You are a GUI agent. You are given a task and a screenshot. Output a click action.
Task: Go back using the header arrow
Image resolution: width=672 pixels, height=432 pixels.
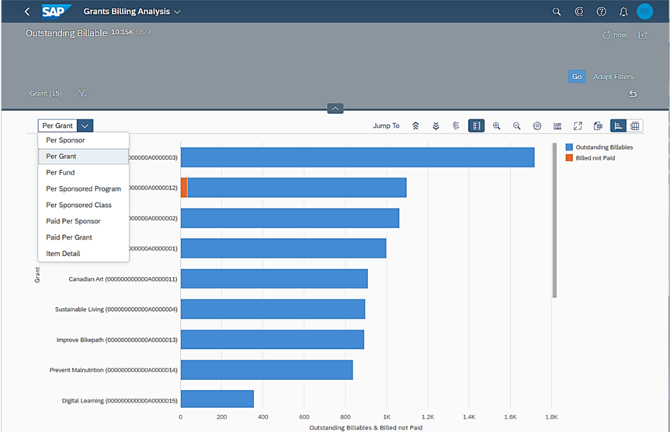[x=27, y=12]
